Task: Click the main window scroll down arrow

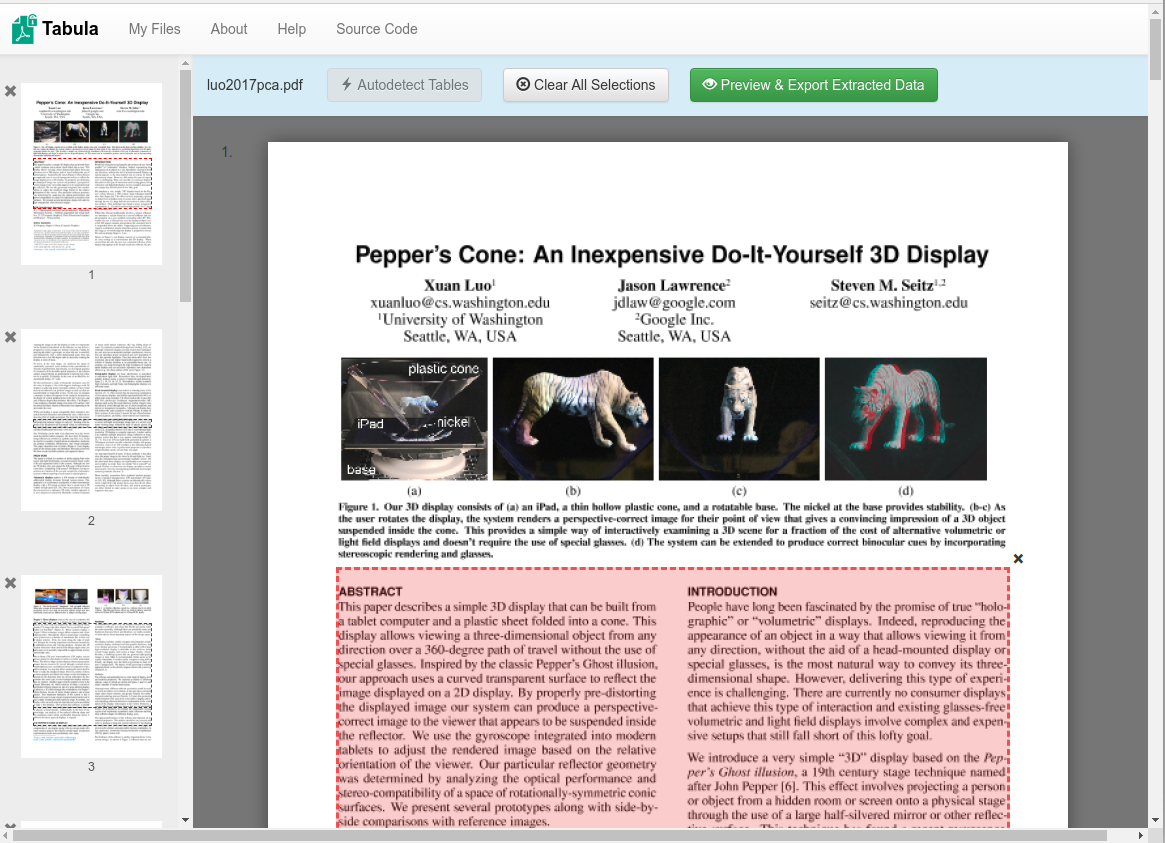Action: click(1155, 820)
